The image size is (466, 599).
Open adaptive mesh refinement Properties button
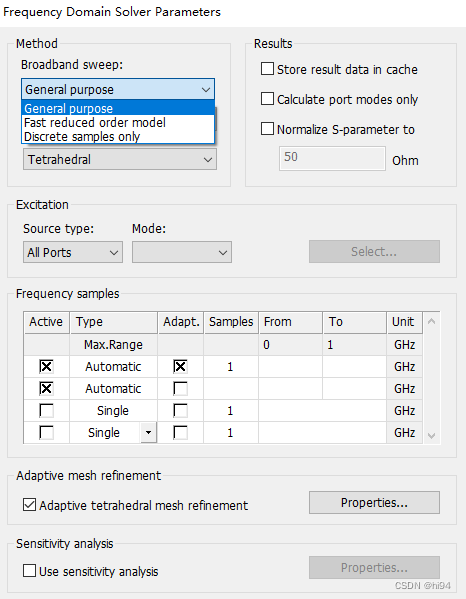[374, 502]
